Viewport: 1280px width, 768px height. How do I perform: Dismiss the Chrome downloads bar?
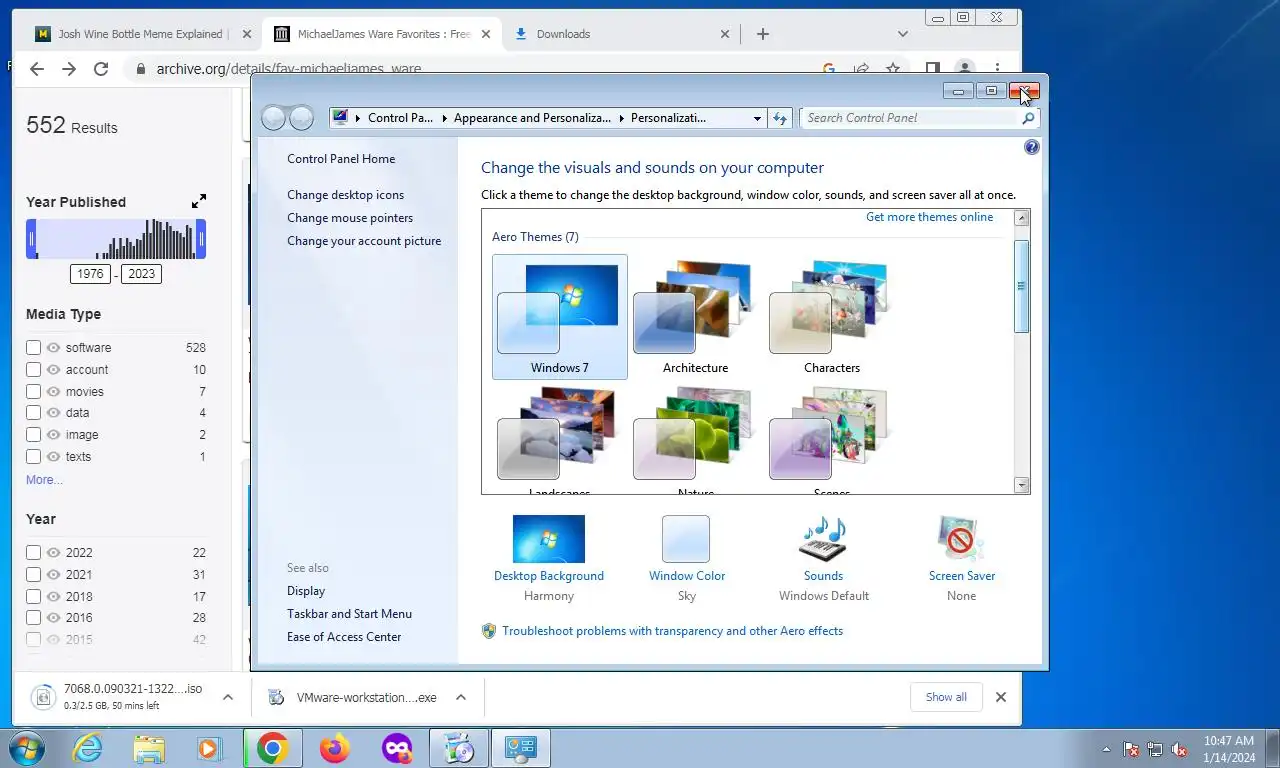pyautogui.click(x=1000, y=697)
